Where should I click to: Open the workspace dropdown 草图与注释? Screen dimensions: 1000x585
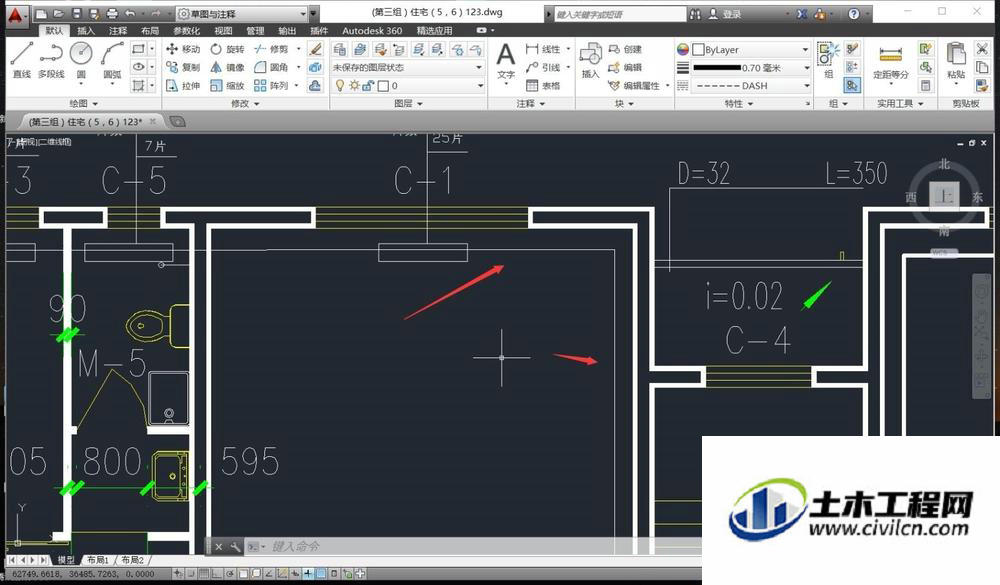pyautogui.click(x=242, y=13)
